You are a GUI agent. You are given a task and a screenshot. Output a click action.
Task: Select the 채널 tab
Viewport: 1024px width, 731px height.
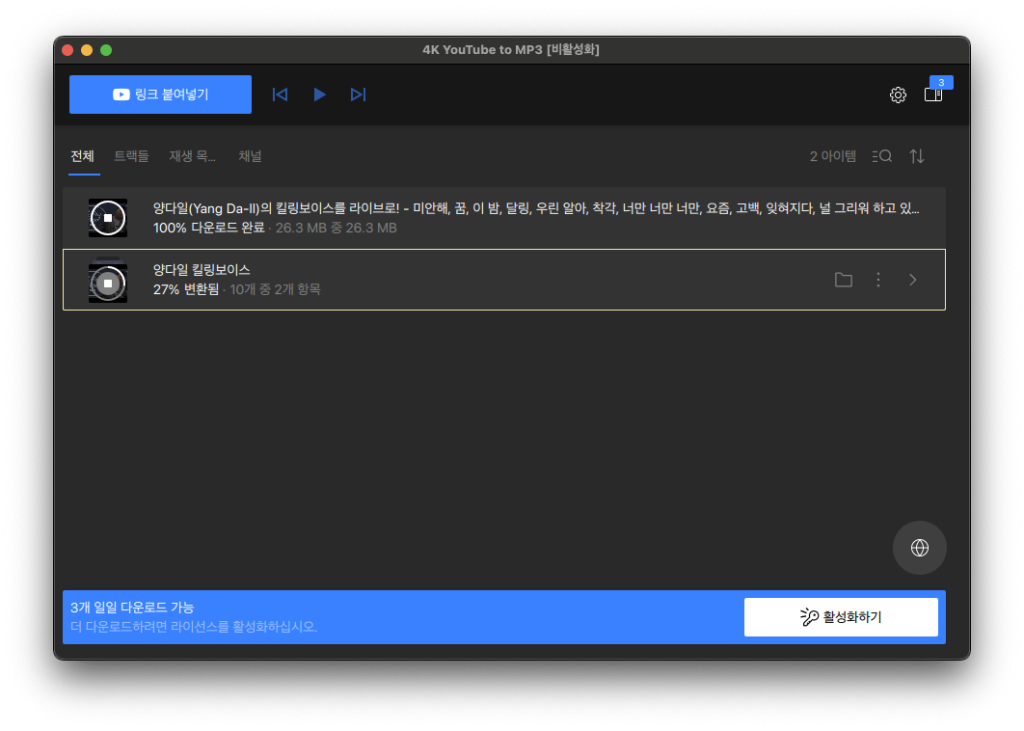[250, 157]
